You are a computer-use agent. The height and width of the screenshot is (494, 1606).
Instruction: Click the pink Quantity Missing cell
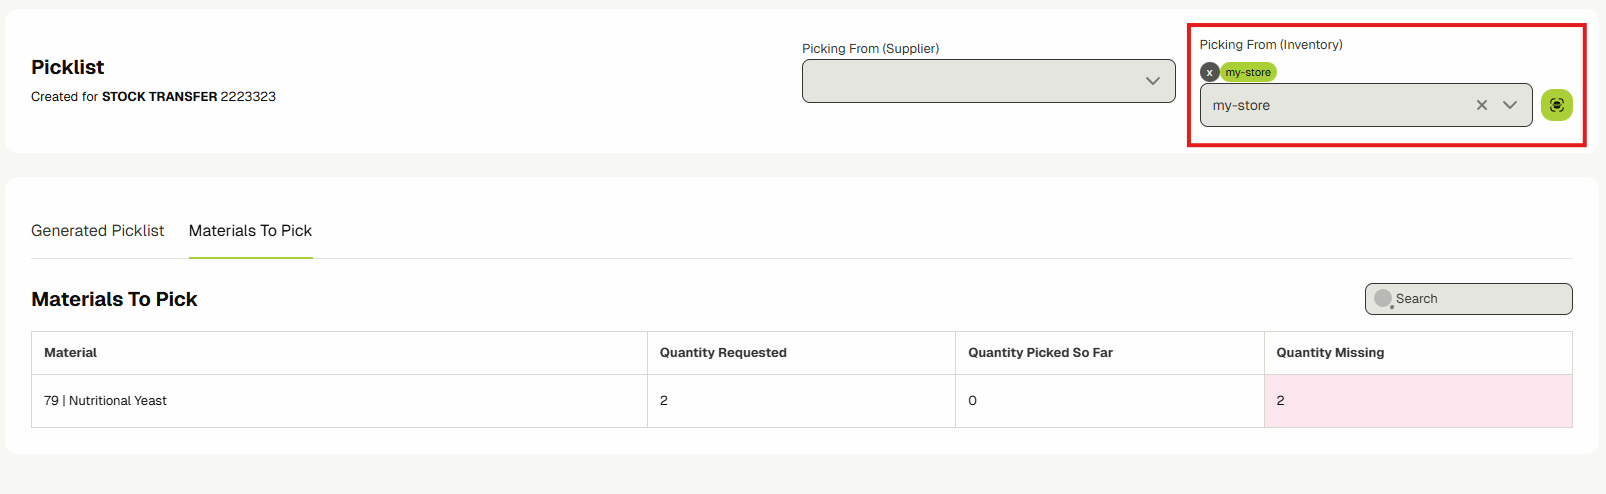pyautogui.click(x=1417, y=401)
